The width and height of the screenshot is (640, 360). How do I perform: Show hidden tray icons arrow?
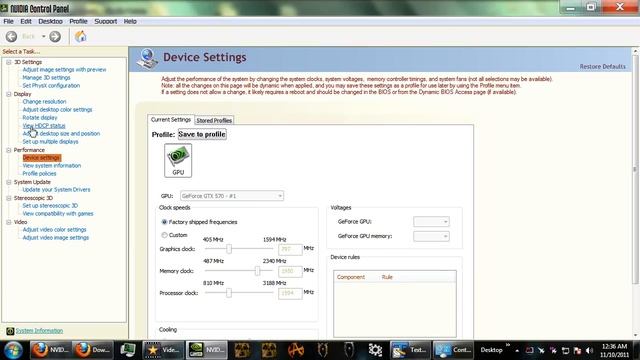pyautogui.click(x=517, y=351)
